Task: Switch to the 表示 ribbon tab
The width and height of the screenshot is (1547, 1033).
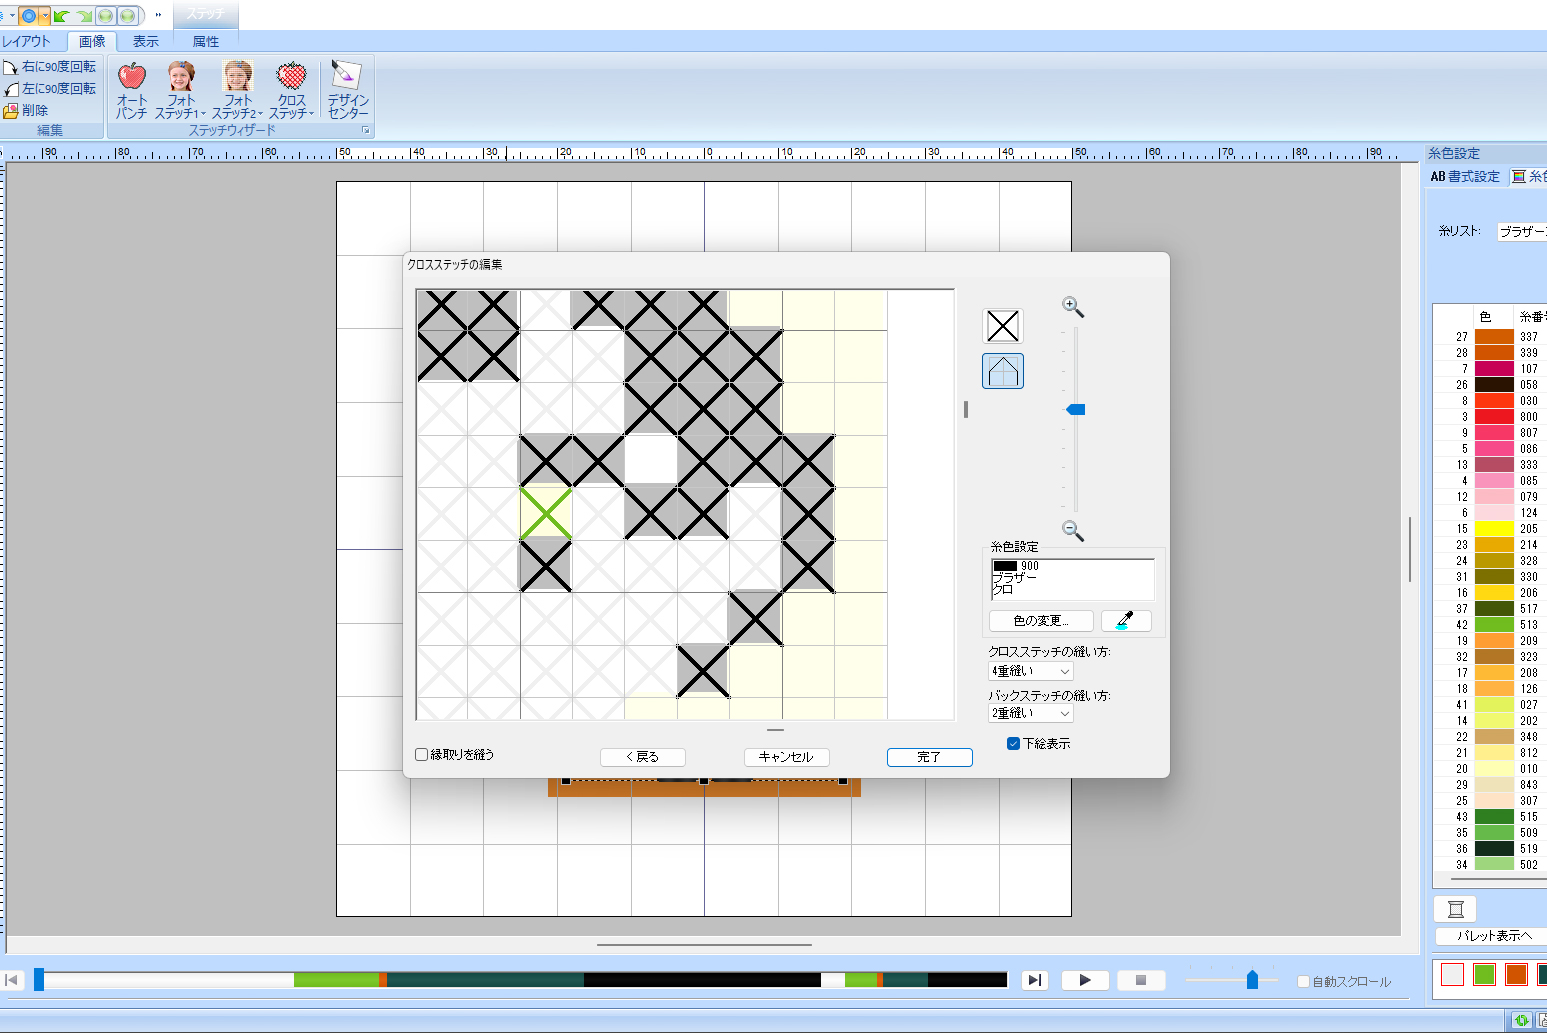Action: pos(146,41)
